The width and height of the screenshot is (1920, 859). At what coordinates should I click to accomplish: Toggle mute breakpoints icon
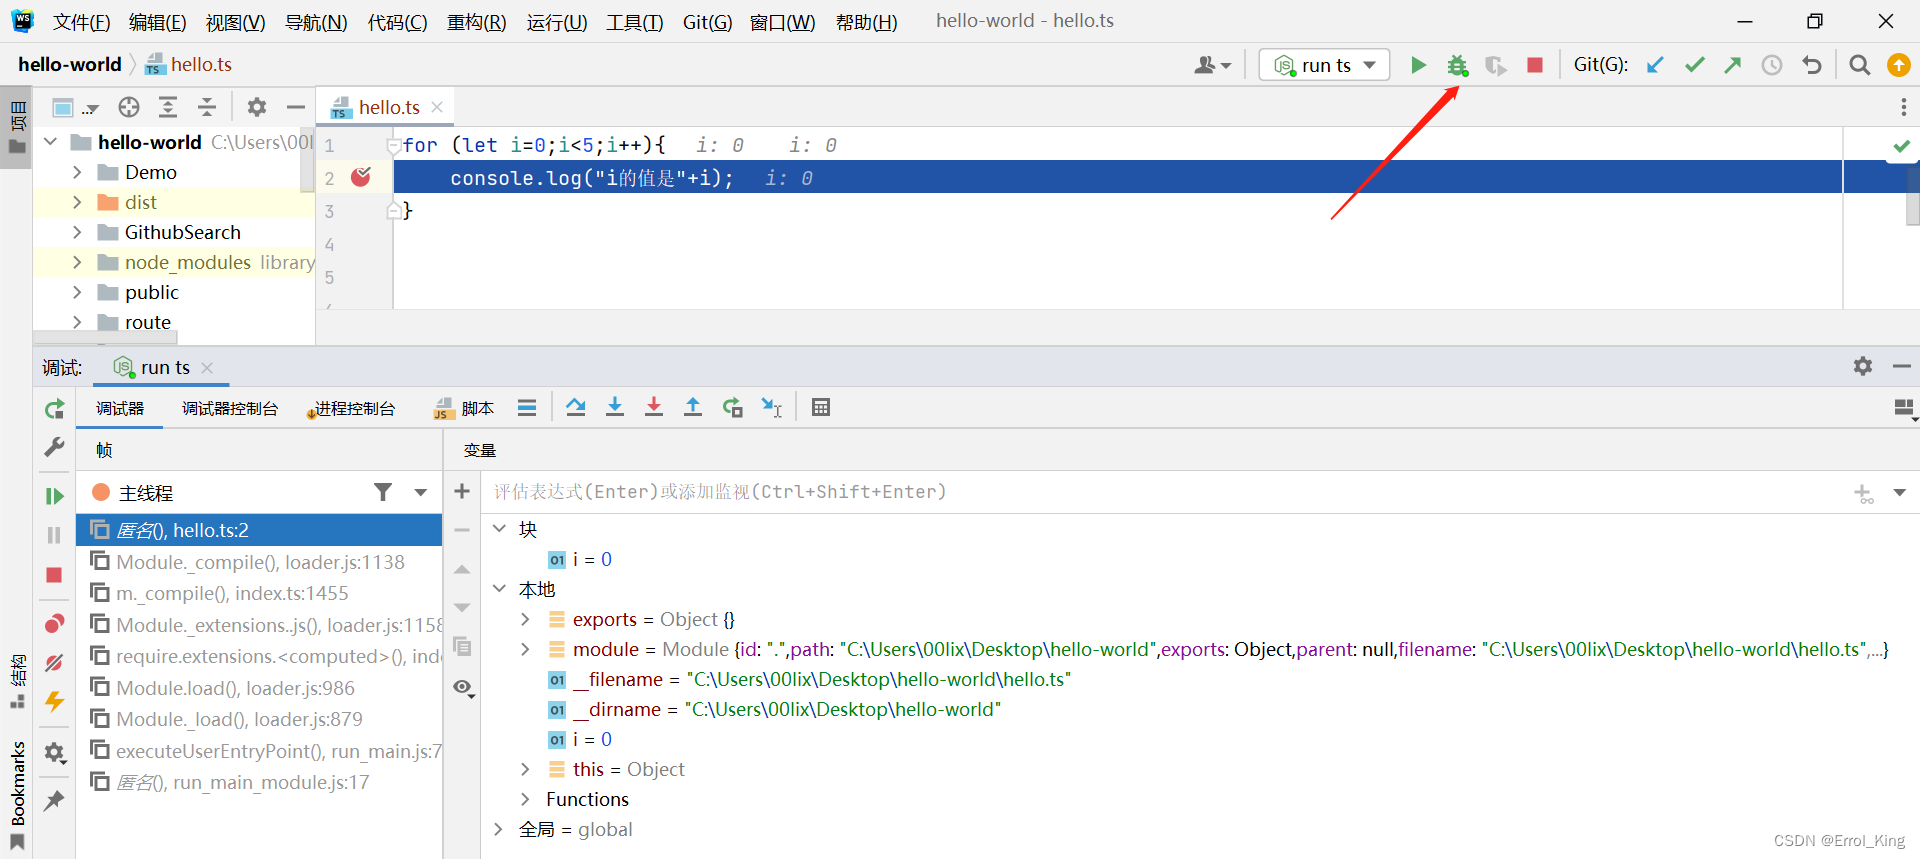(54, 662)
